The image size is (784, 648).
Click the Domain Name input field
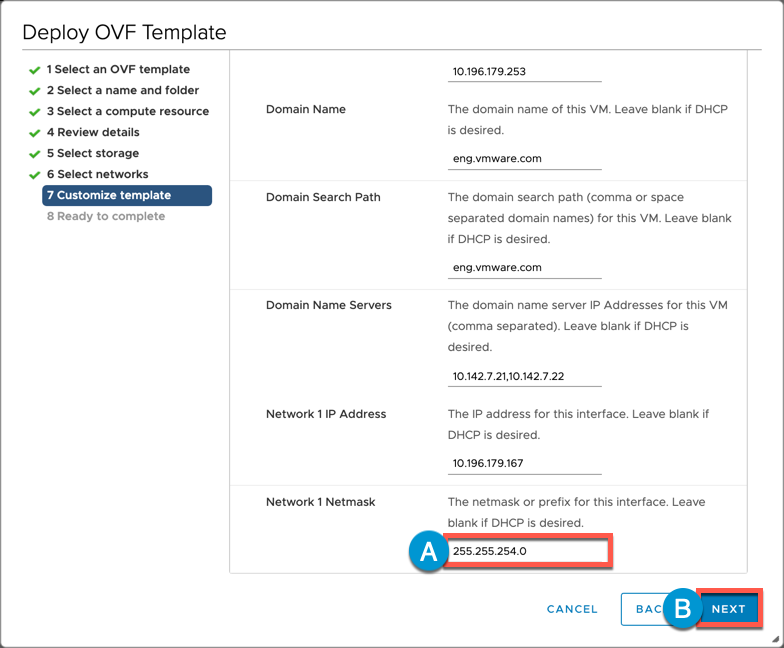[x=524, y=159]
